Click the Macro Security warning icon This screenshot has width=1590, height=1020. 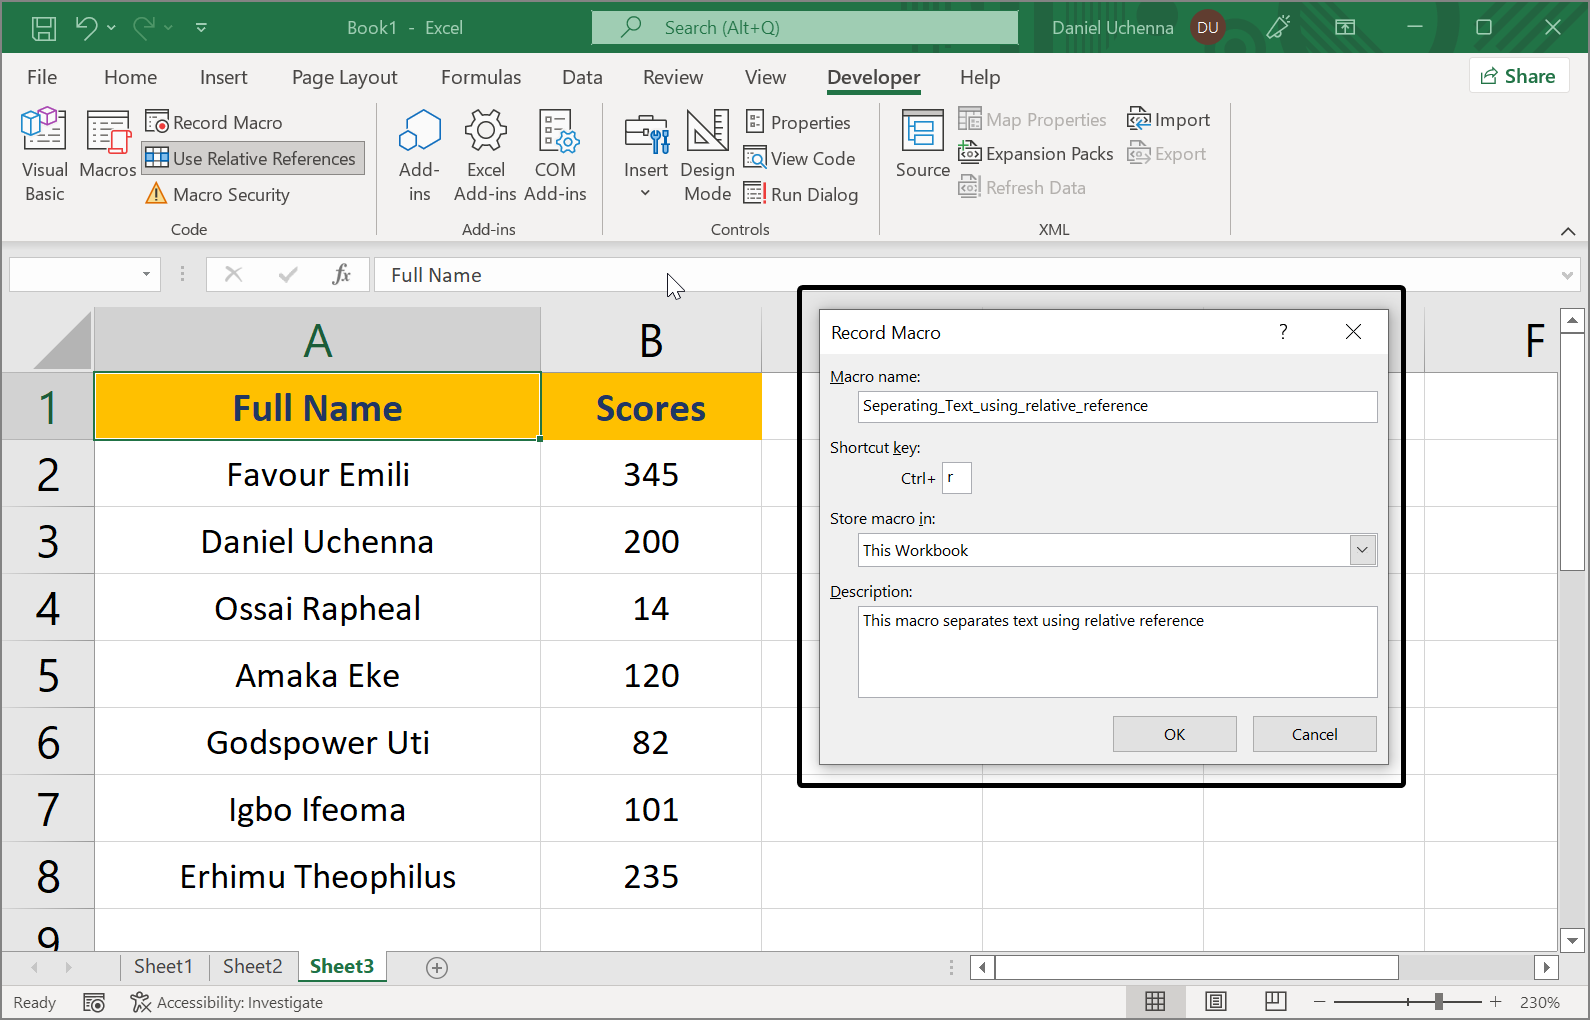coord(156,194)
